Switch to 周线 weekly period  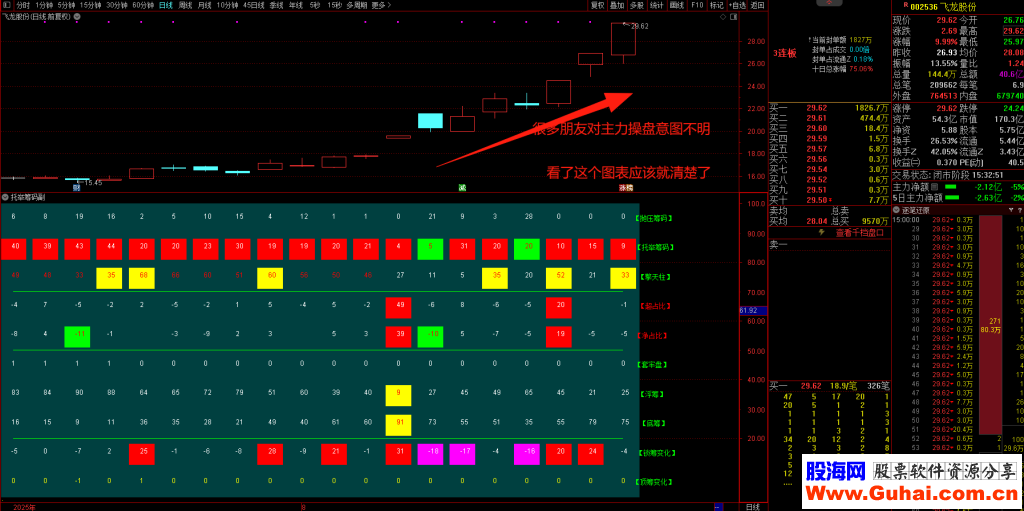coord(185,5)
